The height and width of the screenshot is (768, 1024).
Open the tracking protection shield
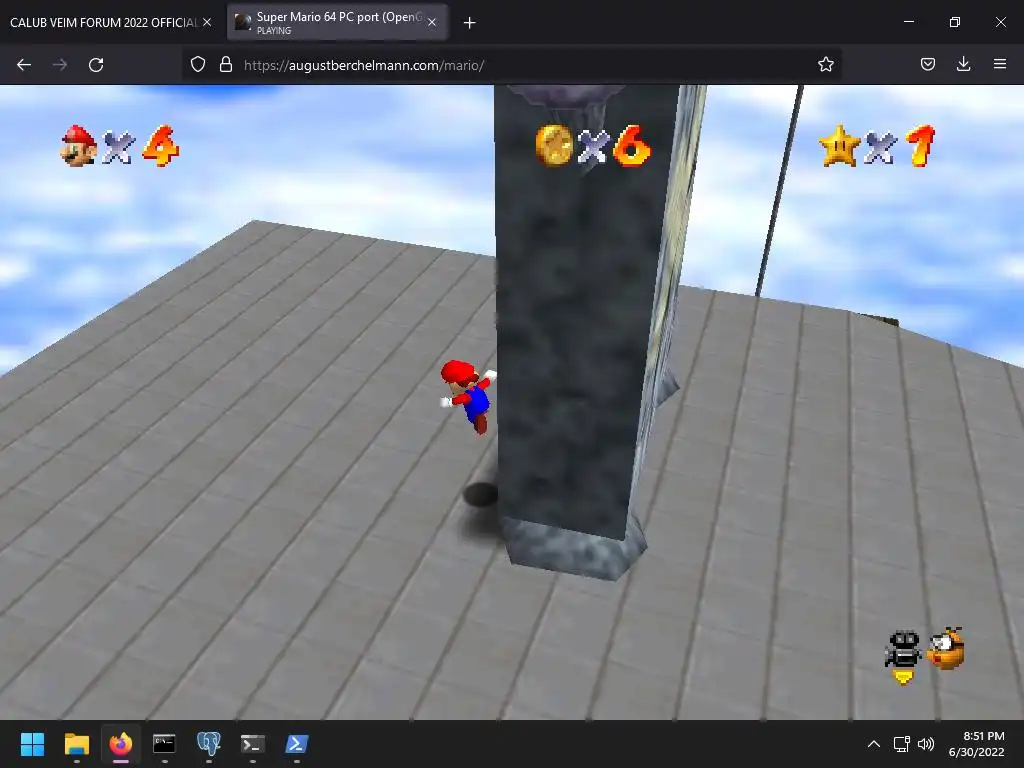click(x=198, y=64)
